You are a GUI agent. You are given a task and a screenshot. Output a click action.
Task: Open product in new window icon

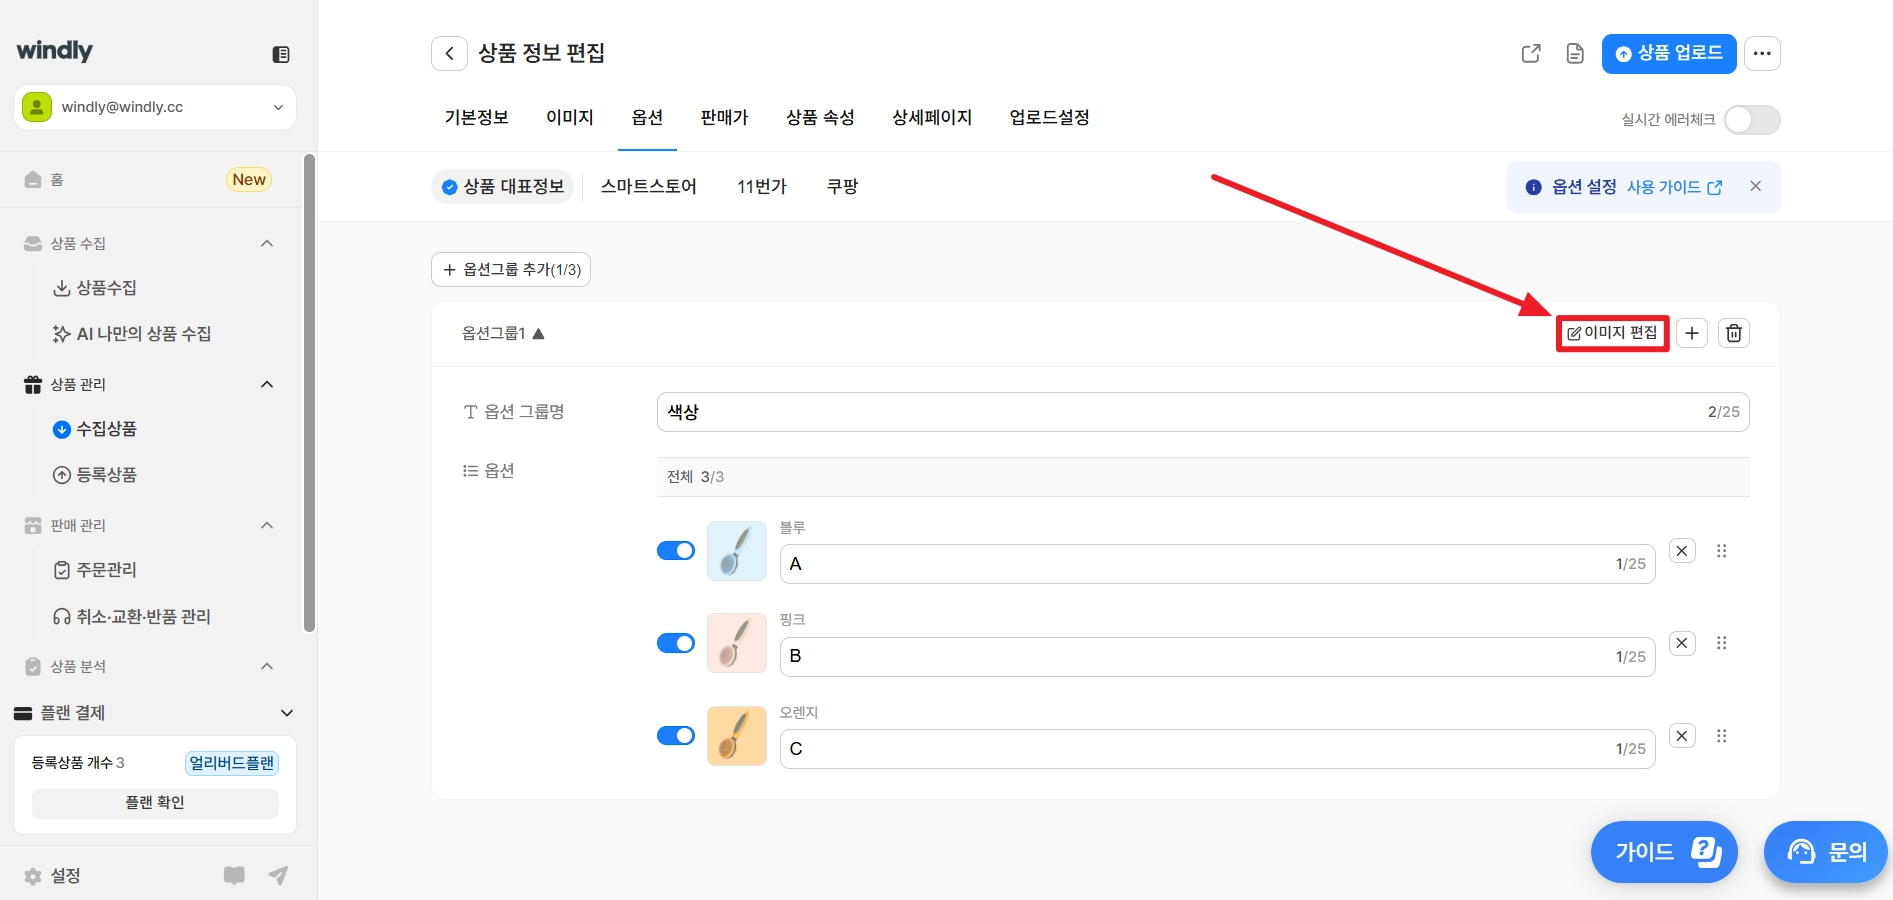[1531, 53]
